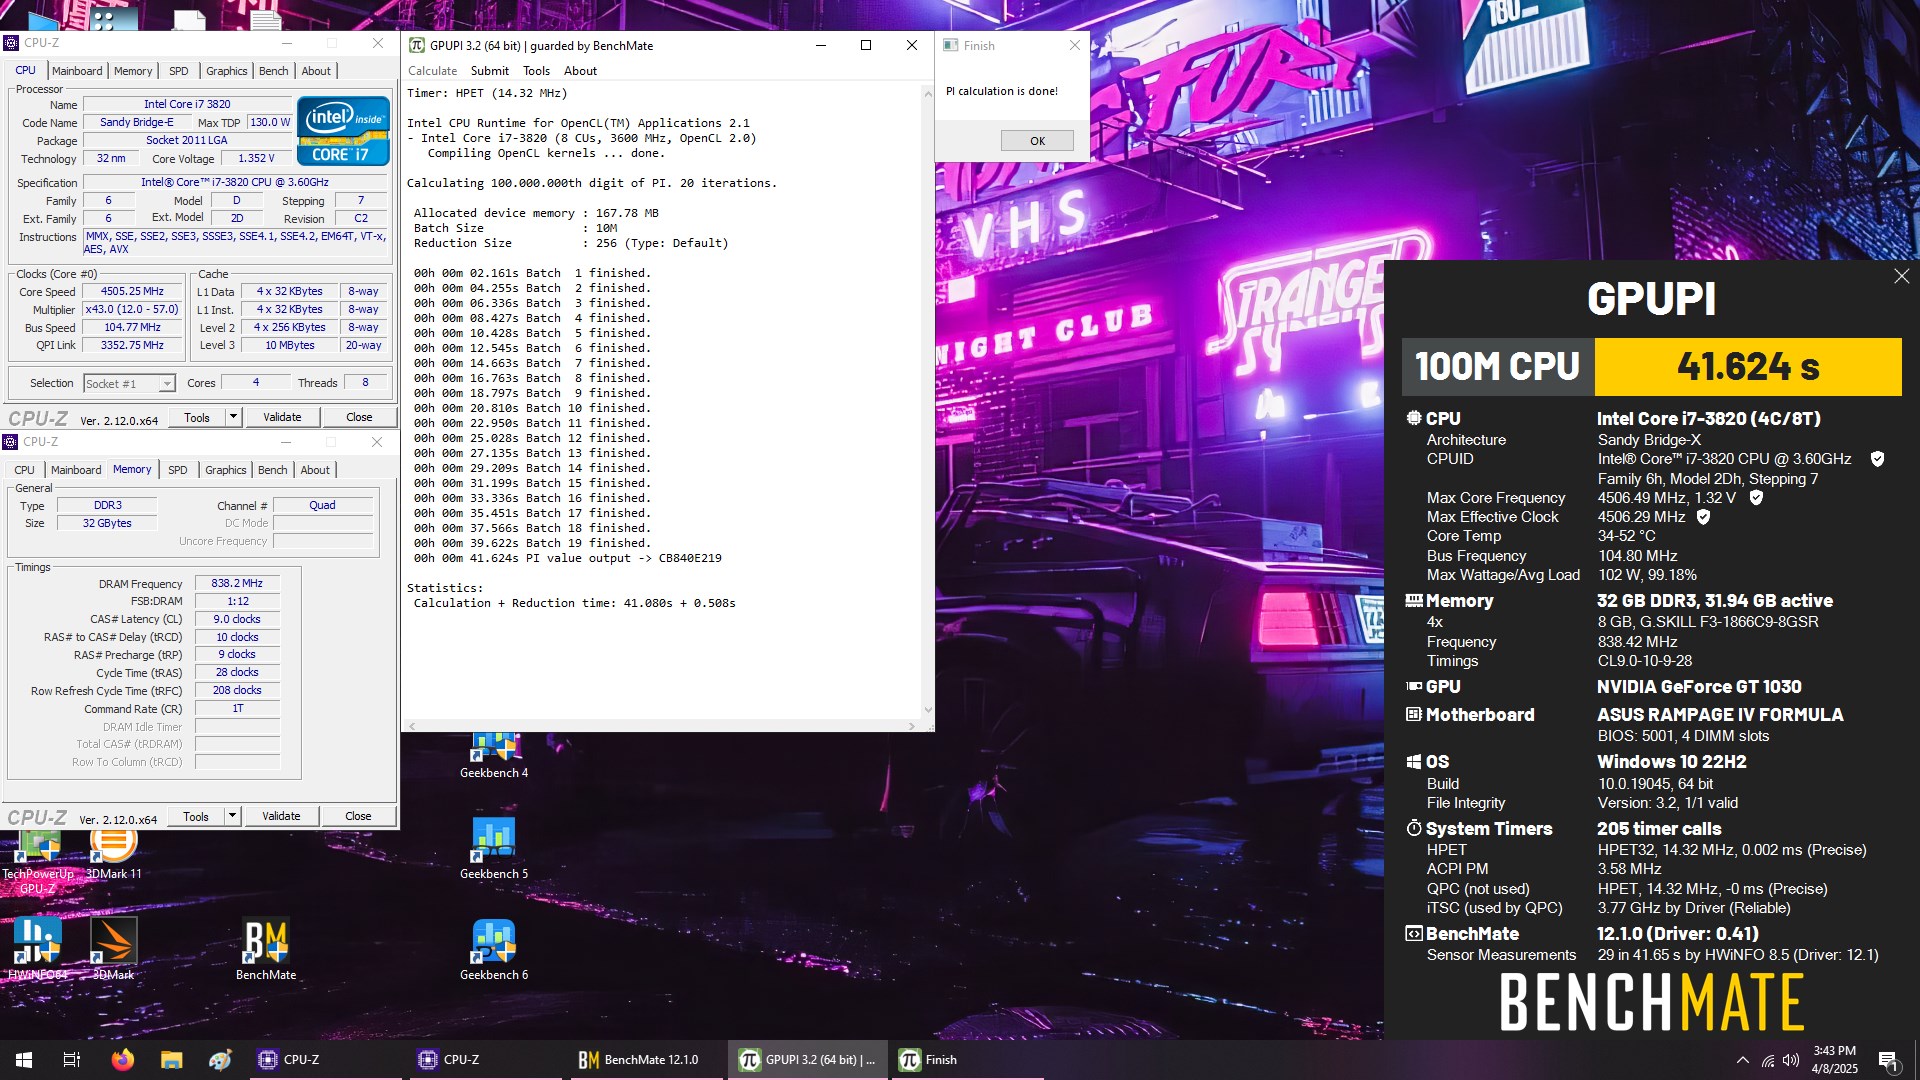Open Tools menu in GPUPI
Screen dimensions: 1920x1080
(x=536, y=71)
